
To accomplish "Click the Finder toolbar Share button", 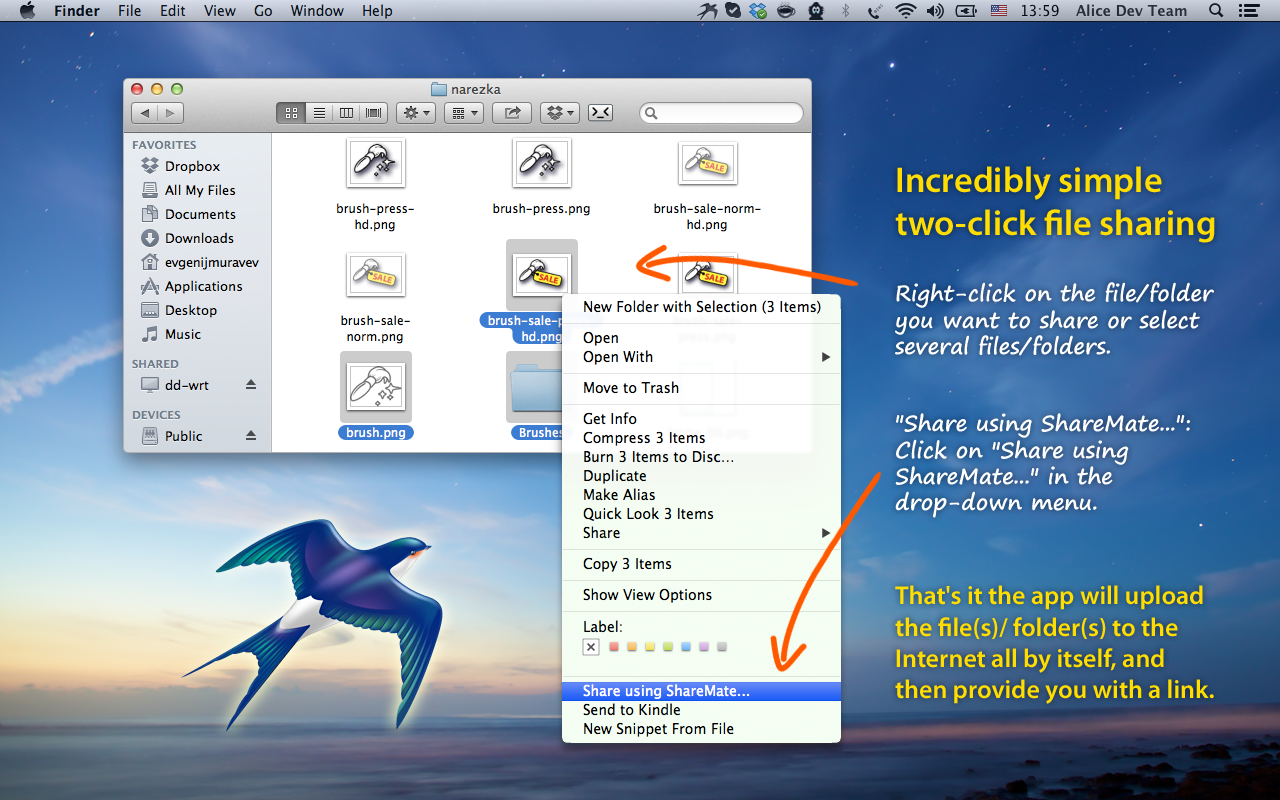I will pos(513,113).
